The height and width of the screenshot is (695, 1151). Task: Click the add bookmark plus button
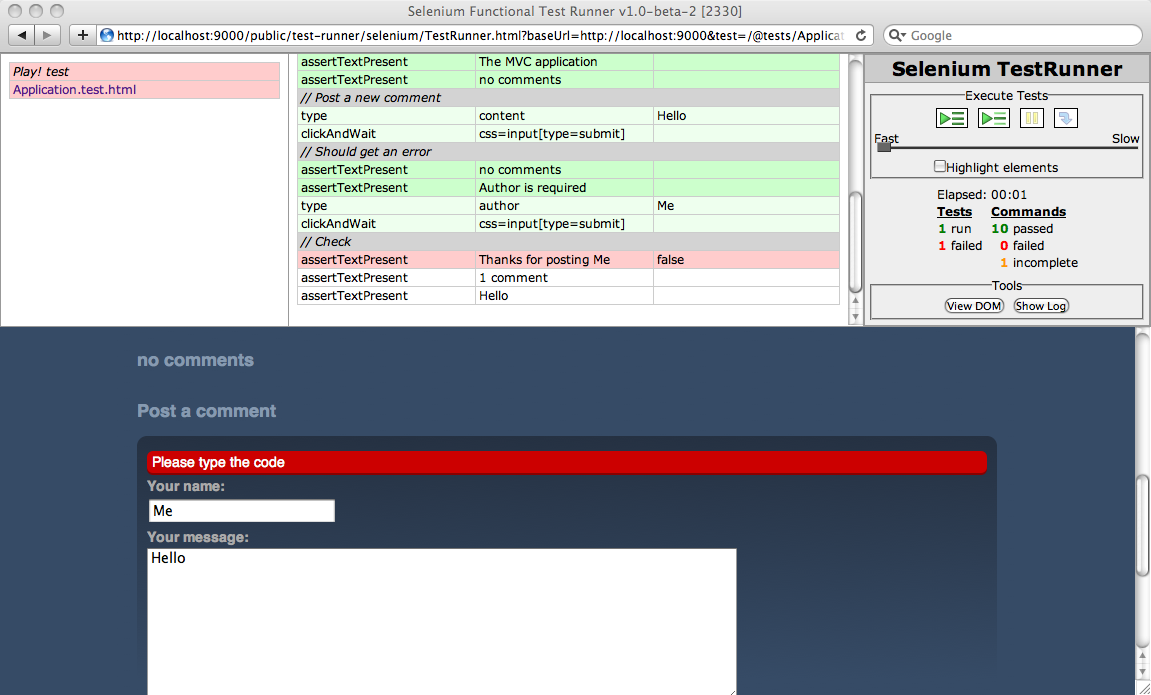[83, 35]
